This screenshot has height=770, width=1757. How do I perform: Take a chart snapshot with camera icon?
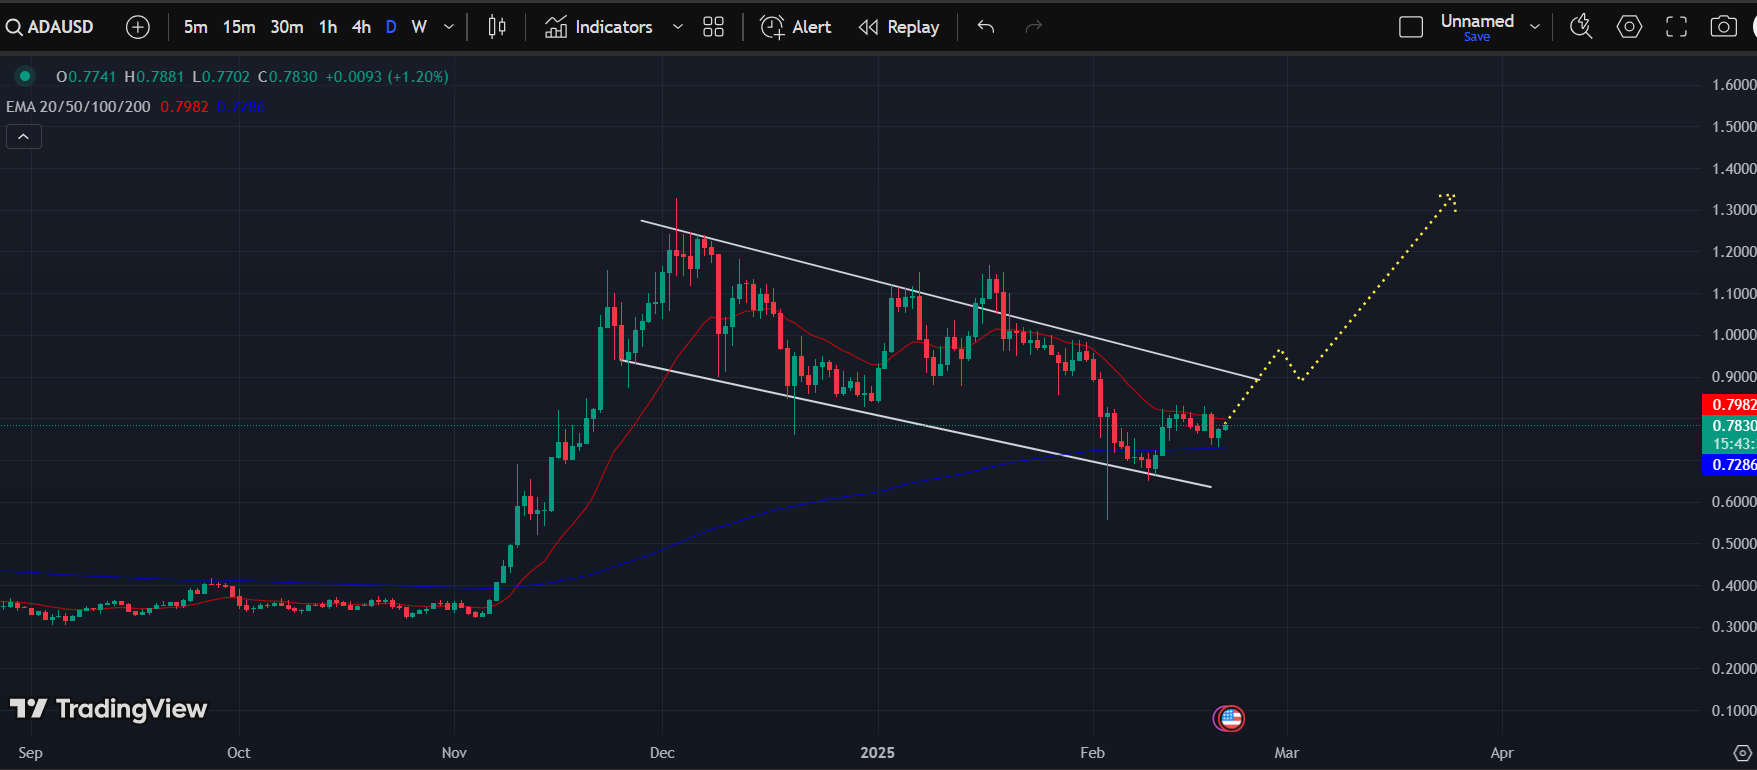coord(1723,27)
